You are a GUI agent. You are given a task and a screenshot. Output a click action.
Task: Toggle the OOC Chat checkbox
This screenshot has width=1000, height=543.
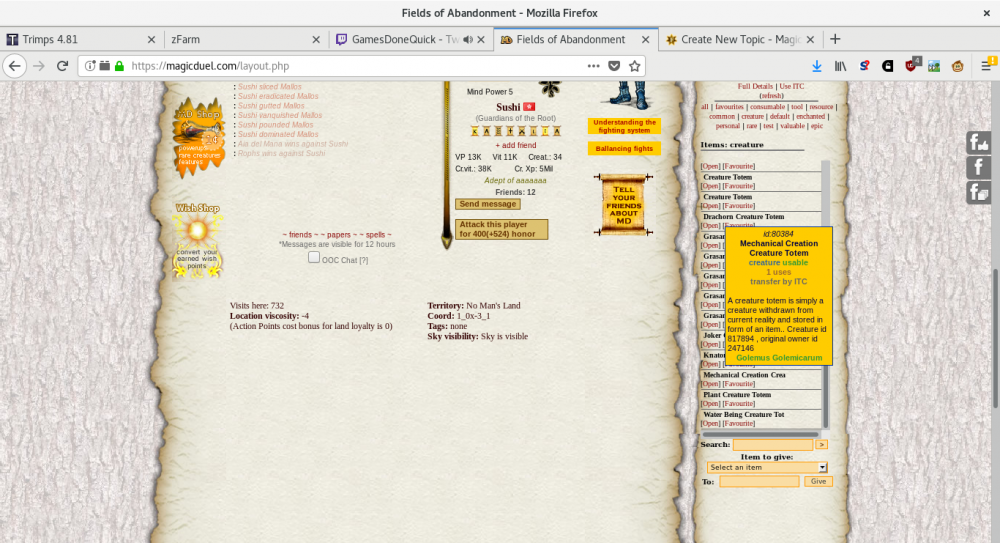[314, 258]
